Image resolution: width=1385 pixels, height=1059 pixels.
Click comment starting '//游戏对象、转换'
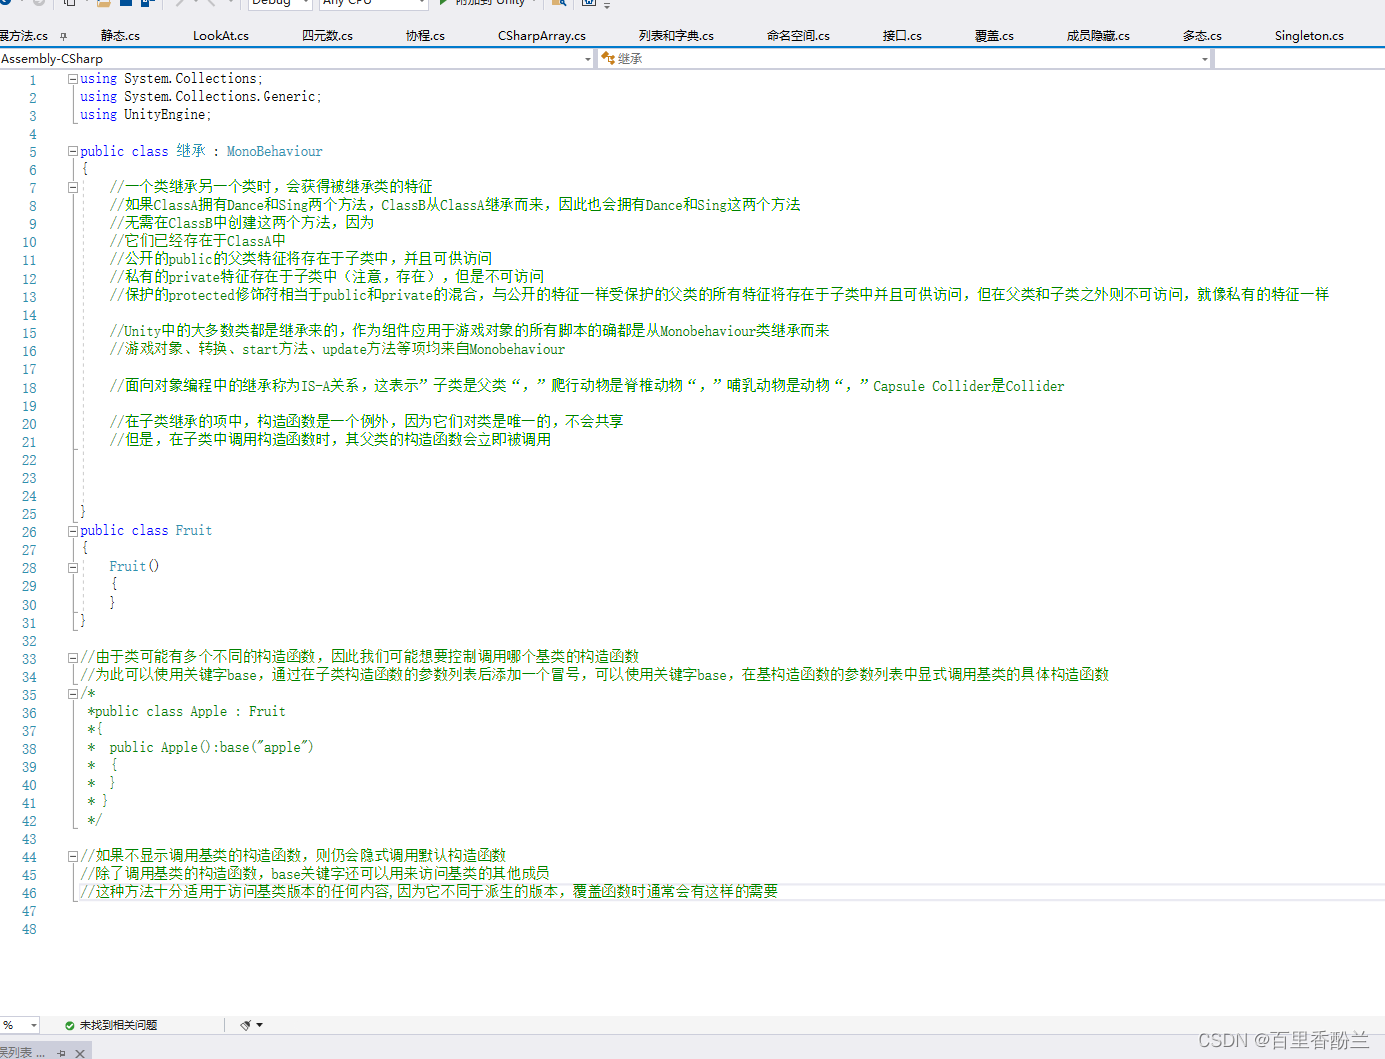[x=338, y=350]
